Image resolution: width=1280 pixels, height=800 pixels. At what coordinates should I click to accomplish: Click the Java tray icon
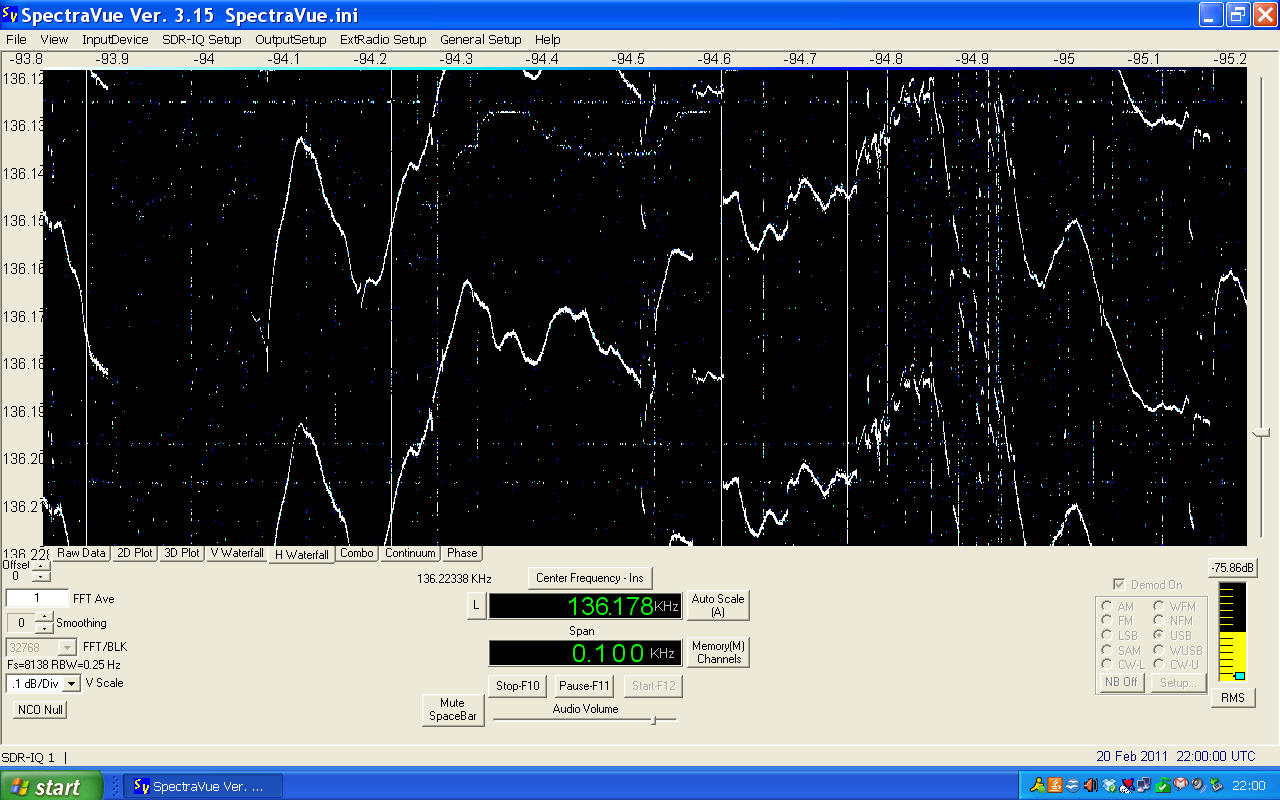tap(1055, 785)
